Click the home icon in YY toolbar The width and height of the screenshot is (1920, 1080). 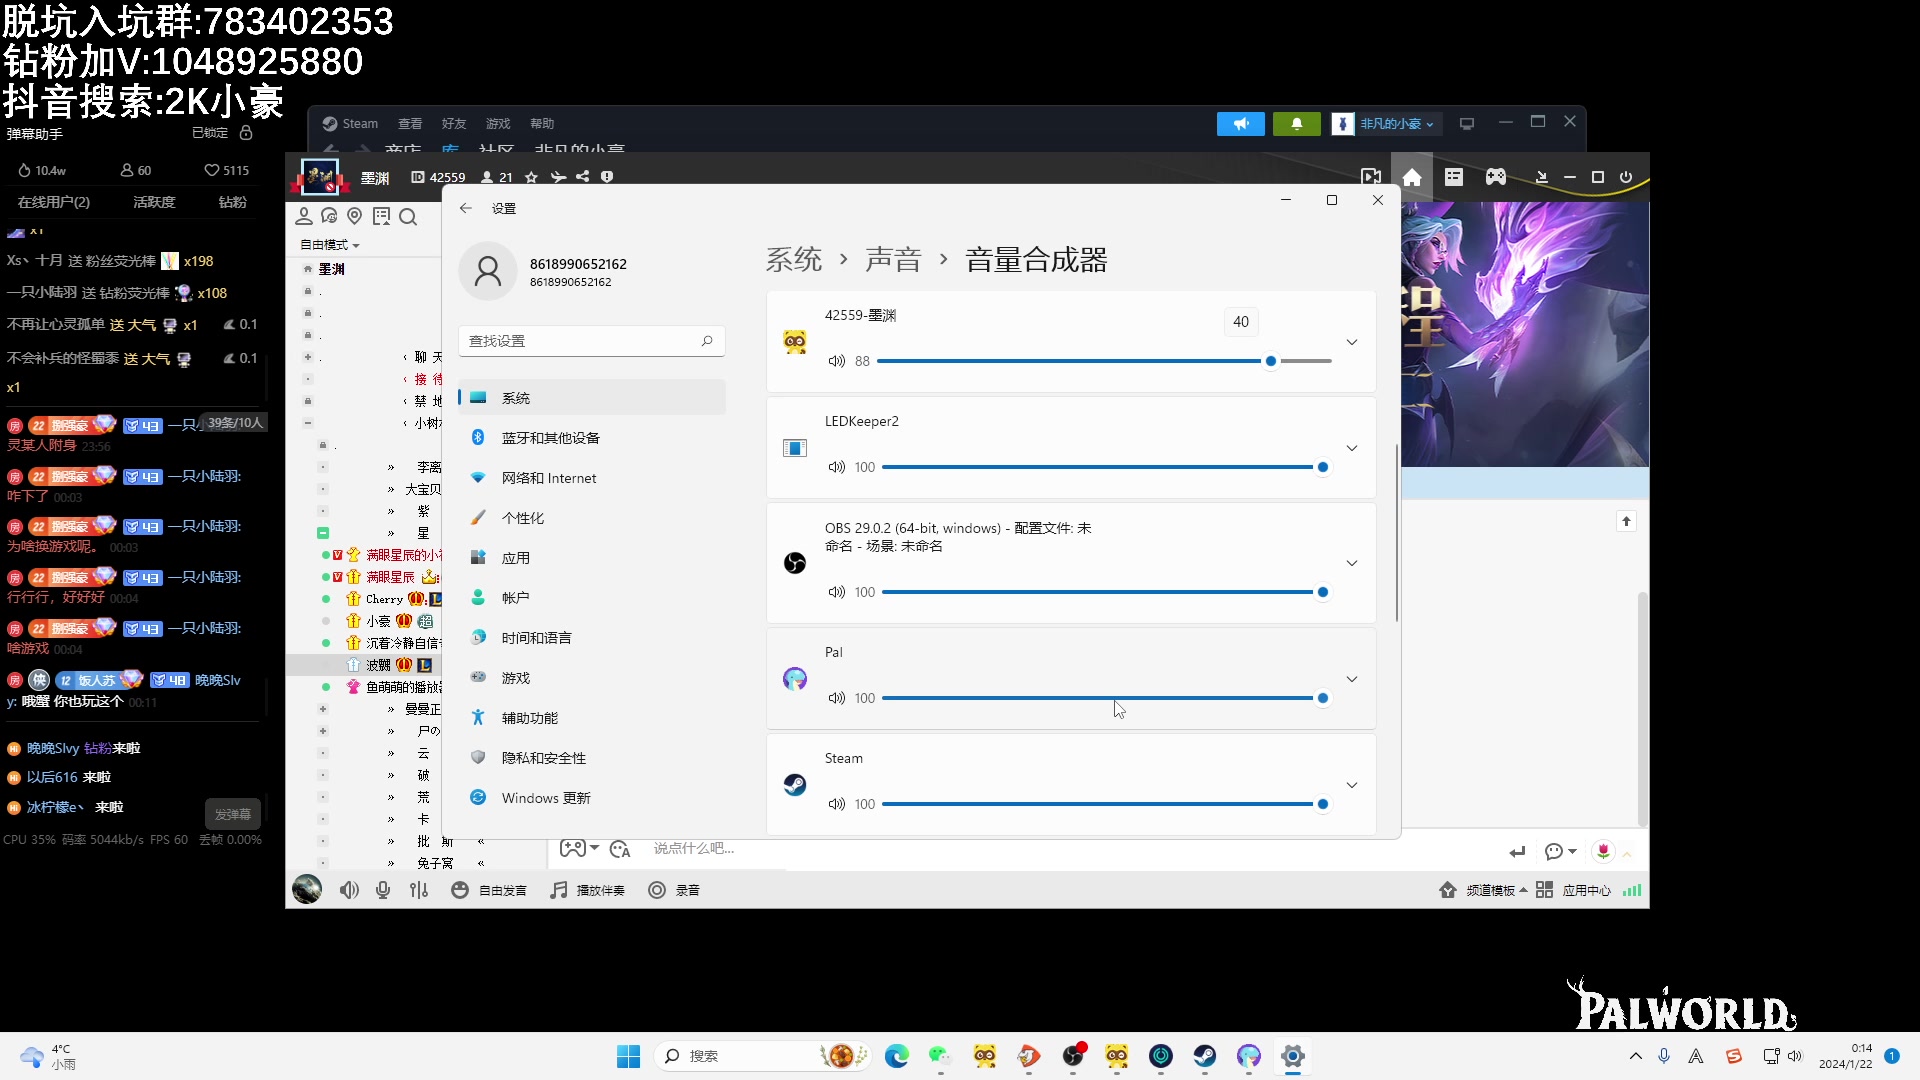pyautogui.click(x=1412, y=177)
